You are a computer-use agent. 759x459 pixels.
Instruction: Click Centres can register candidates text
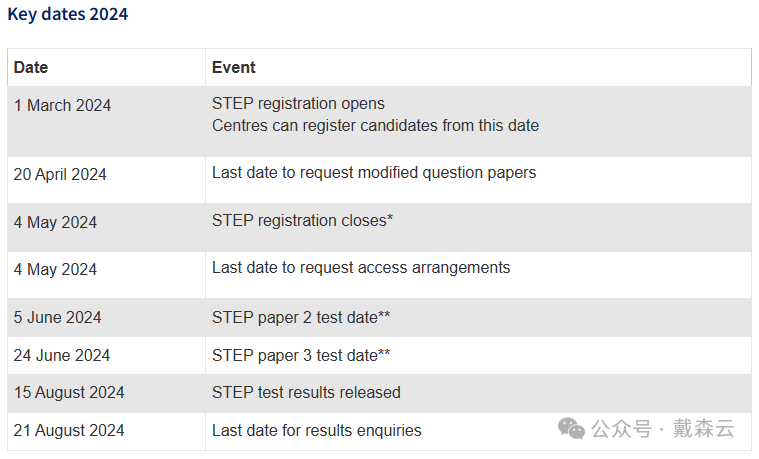tap(375, 126)
